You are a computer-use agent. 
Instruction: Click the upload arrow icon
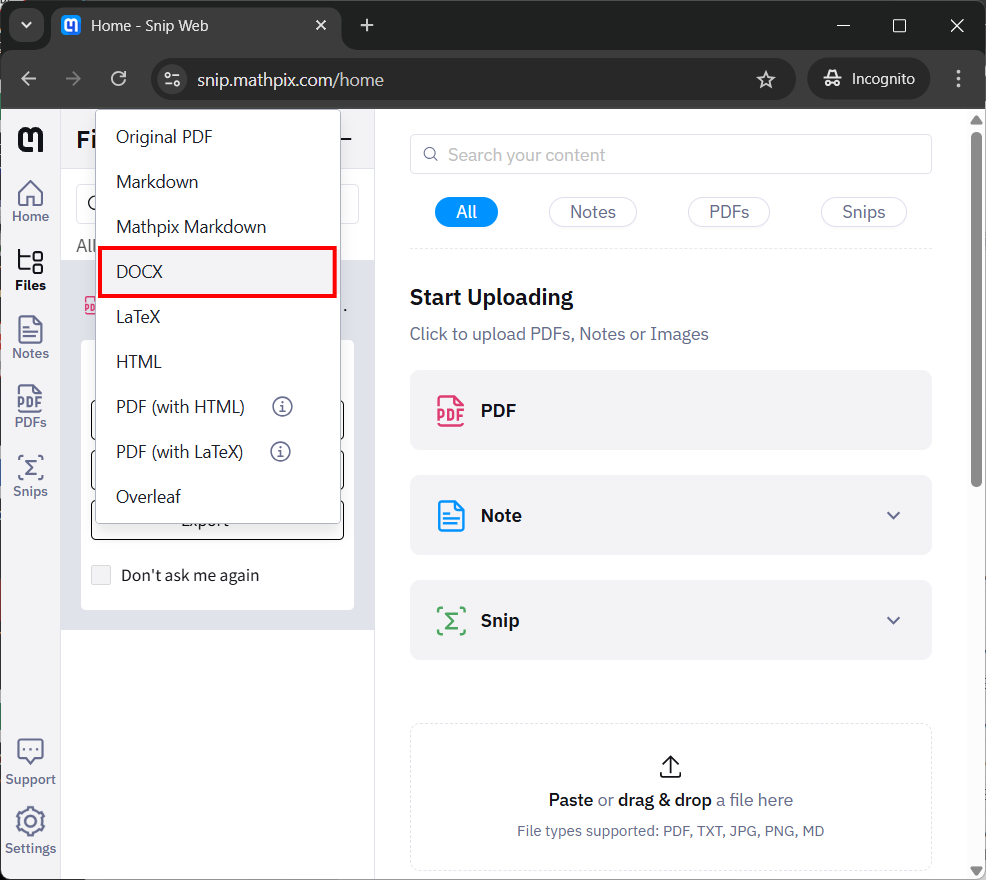[x=670, y=766]
